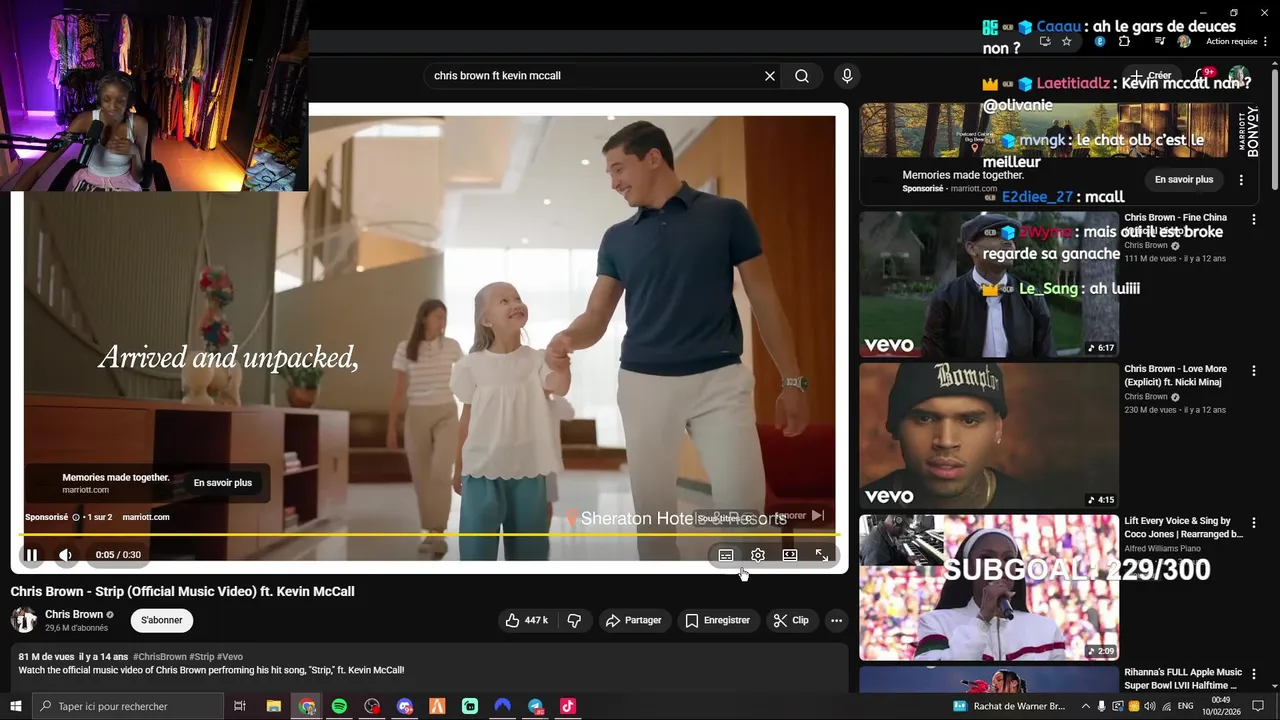Open Chris Brown channel avatar
This screenshot has width=1280, height=720.
coord(24,620)
